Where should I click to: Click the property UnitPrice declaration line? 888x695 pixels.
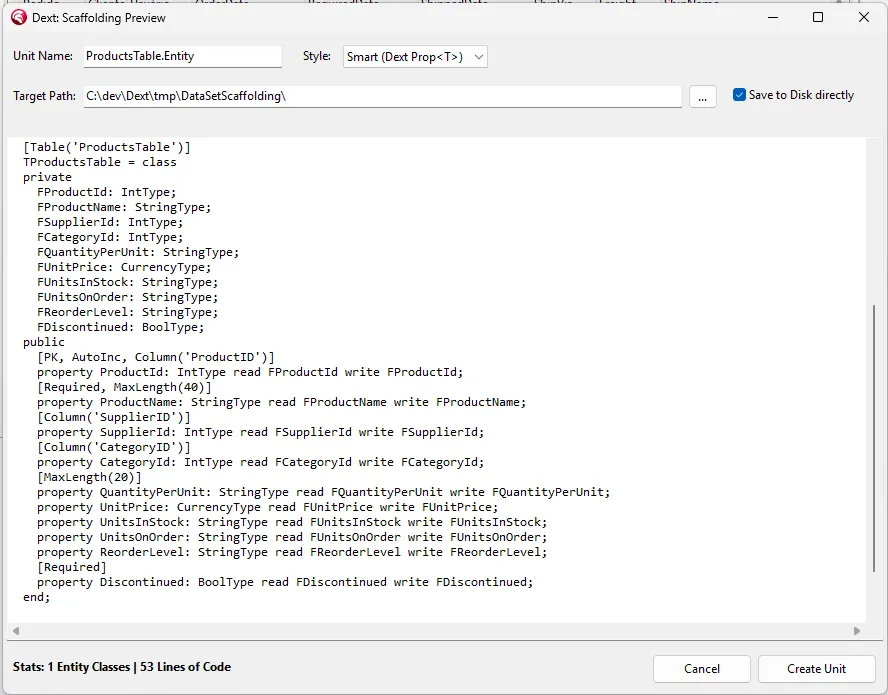point(267,508)
